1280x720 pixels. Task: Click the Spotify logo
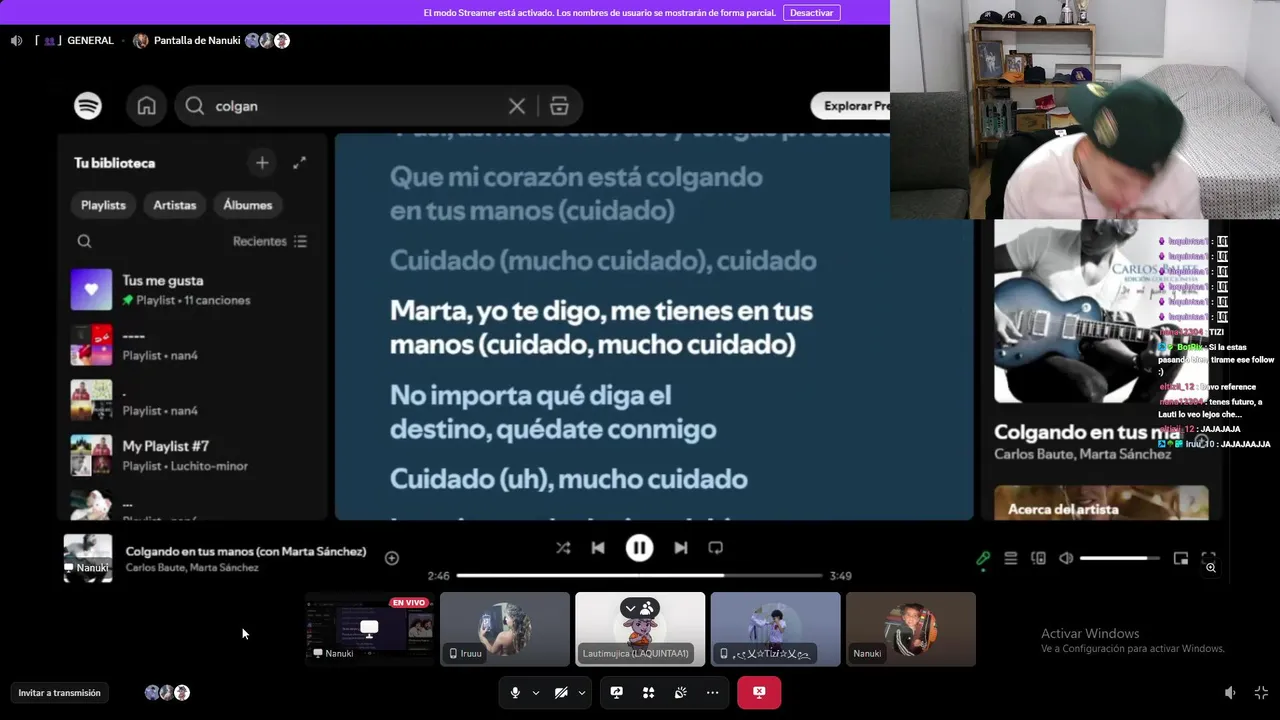click(x=88, y=105)
